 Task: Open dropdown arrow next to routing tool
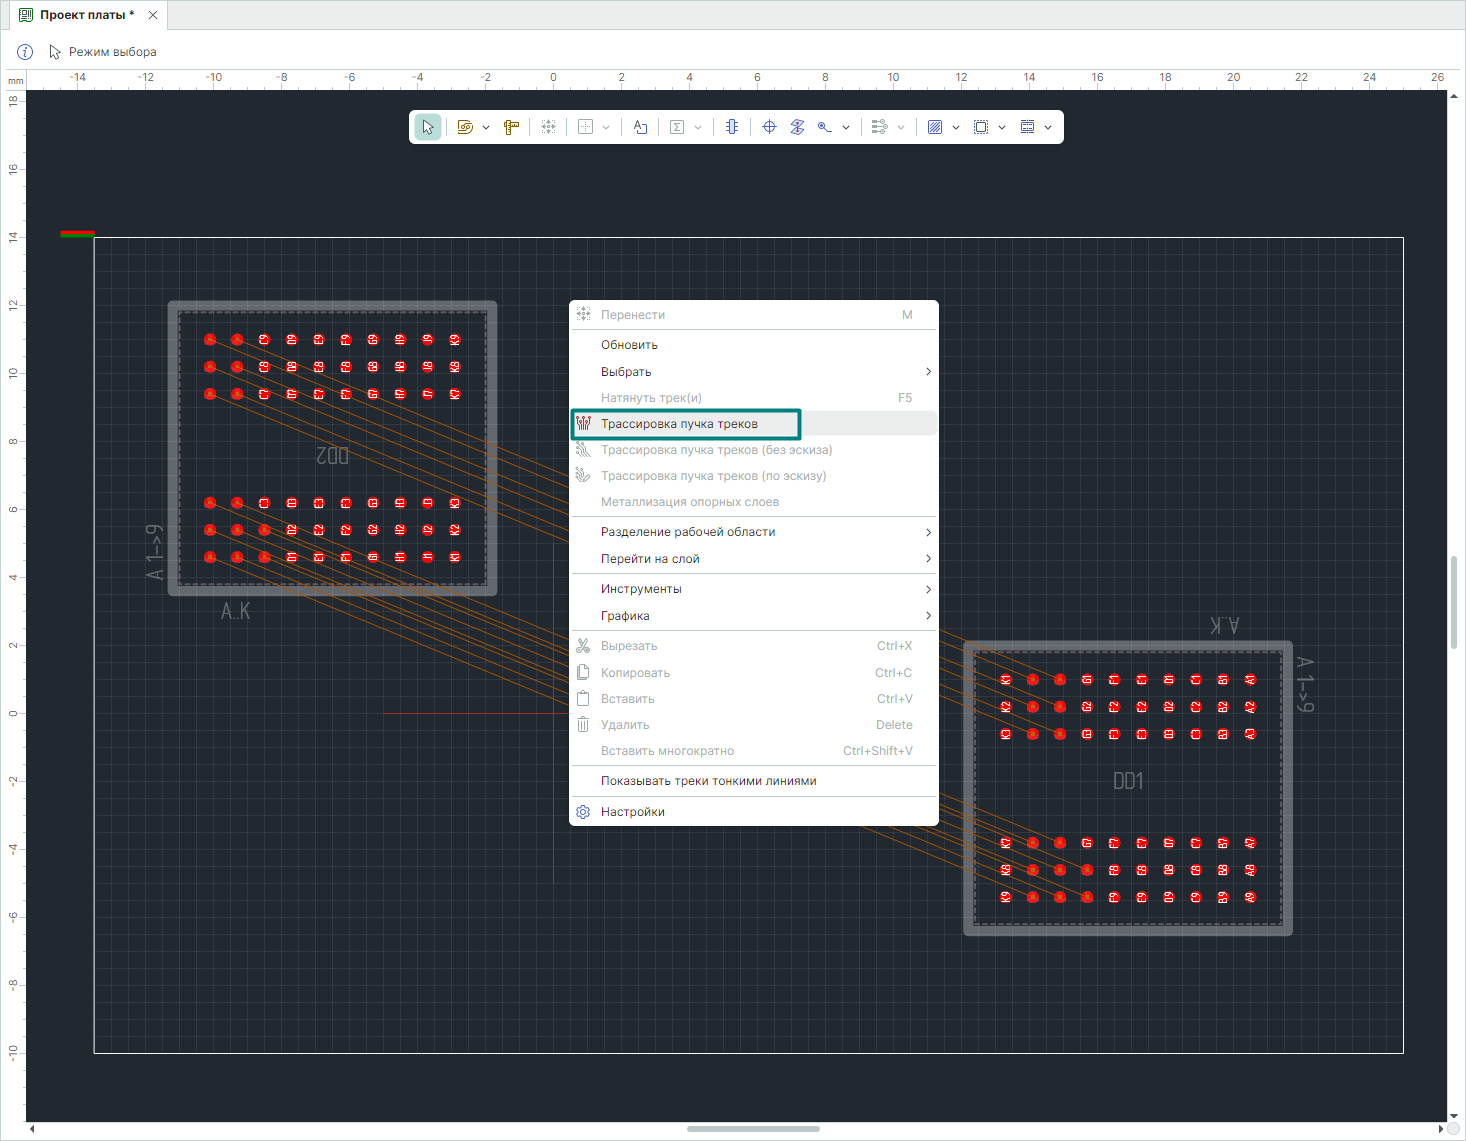(486, 127)
